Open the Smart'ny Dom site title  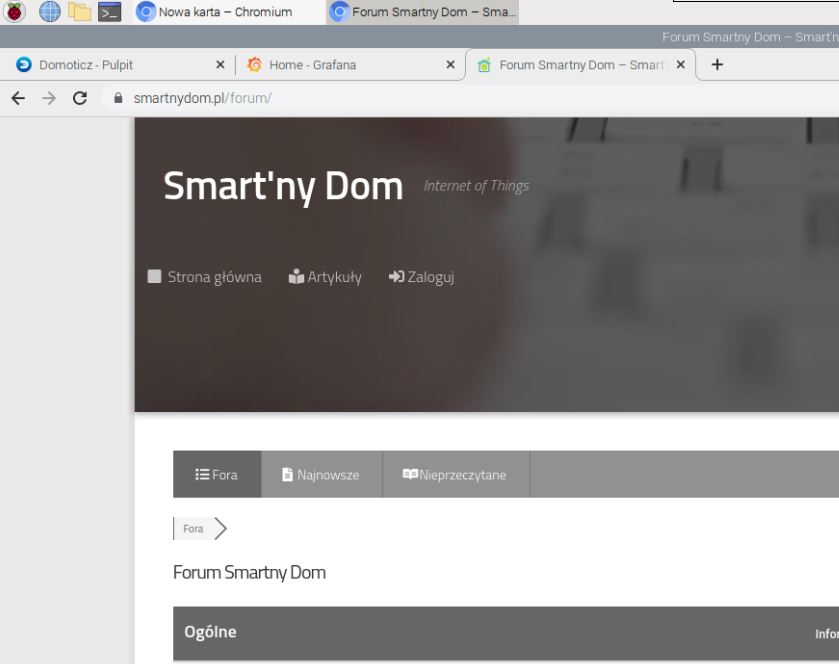[283, 186]
